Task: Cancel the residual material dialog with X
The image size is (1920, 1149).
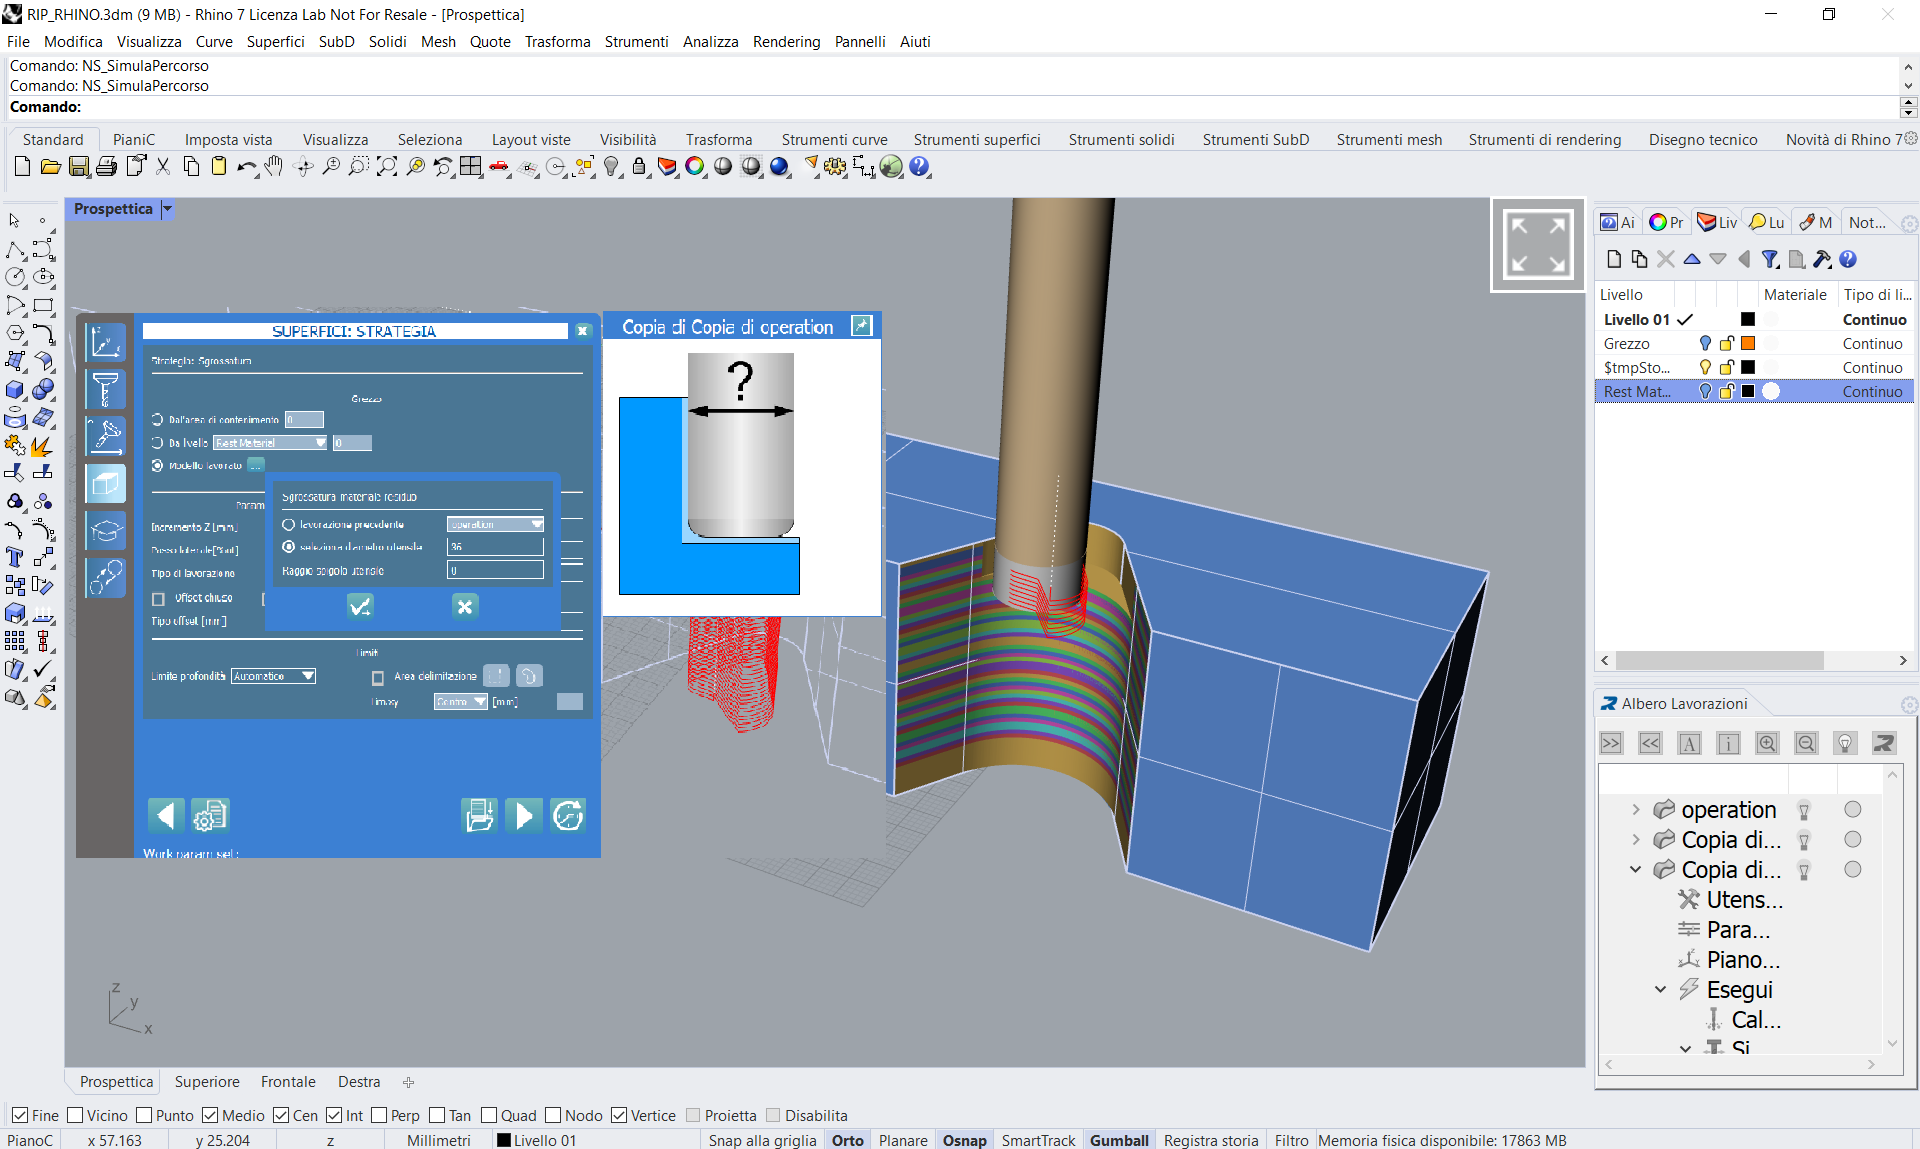Action: point(465,606)
